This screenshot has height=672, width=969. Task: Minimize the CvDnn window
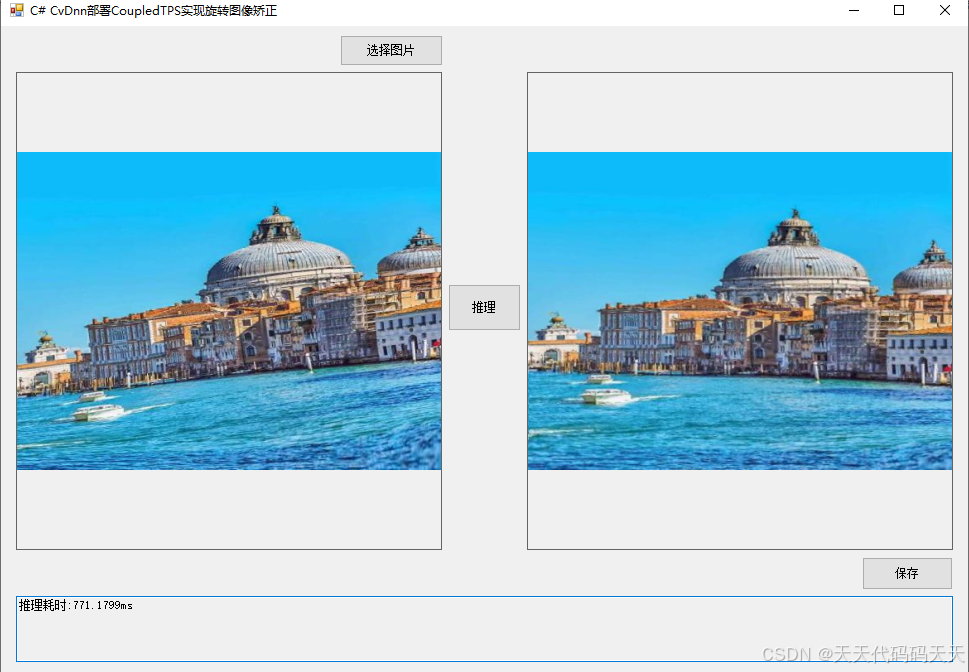(854, 11)
